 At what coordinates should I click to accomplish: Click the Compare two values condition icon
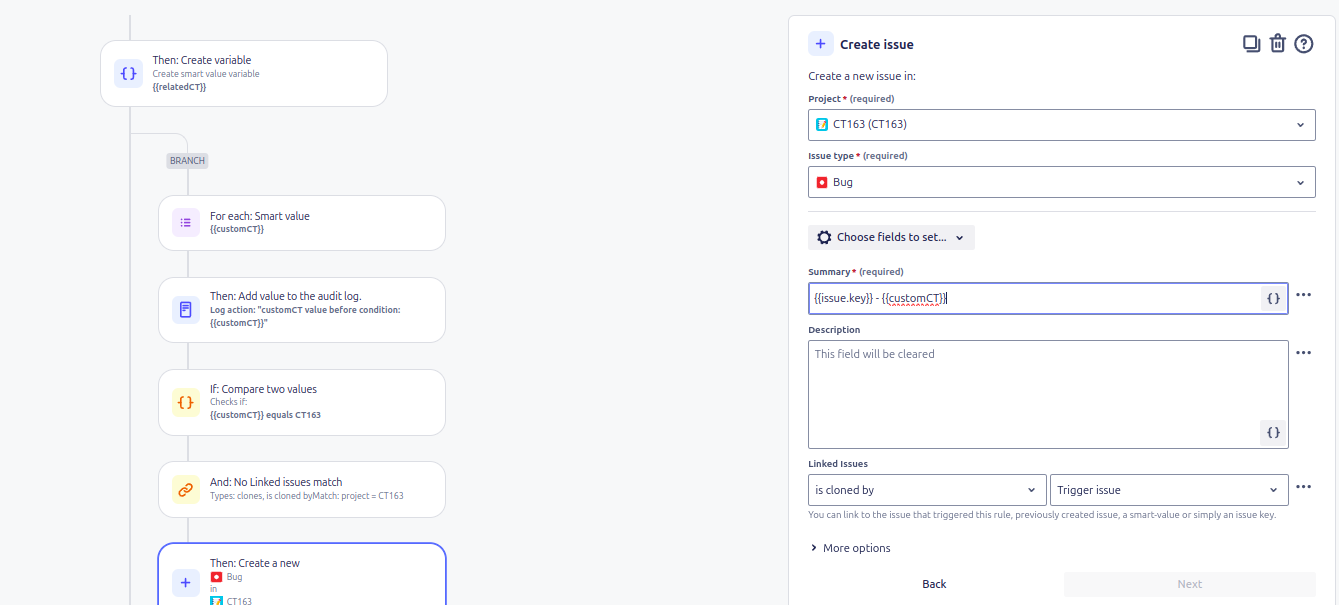coord(186,402)
